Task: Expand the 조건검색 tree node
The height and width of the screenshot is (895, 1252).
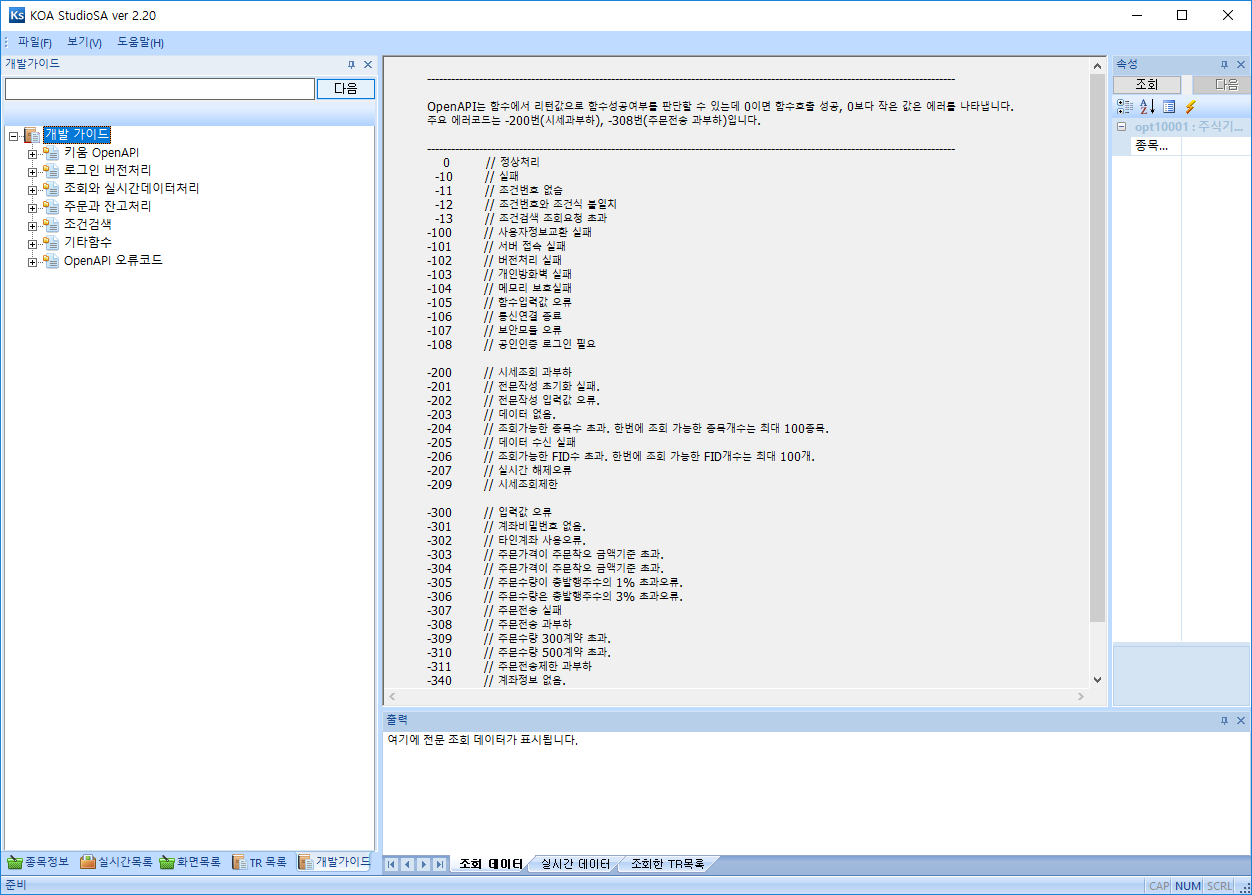Action: (31, 226)
